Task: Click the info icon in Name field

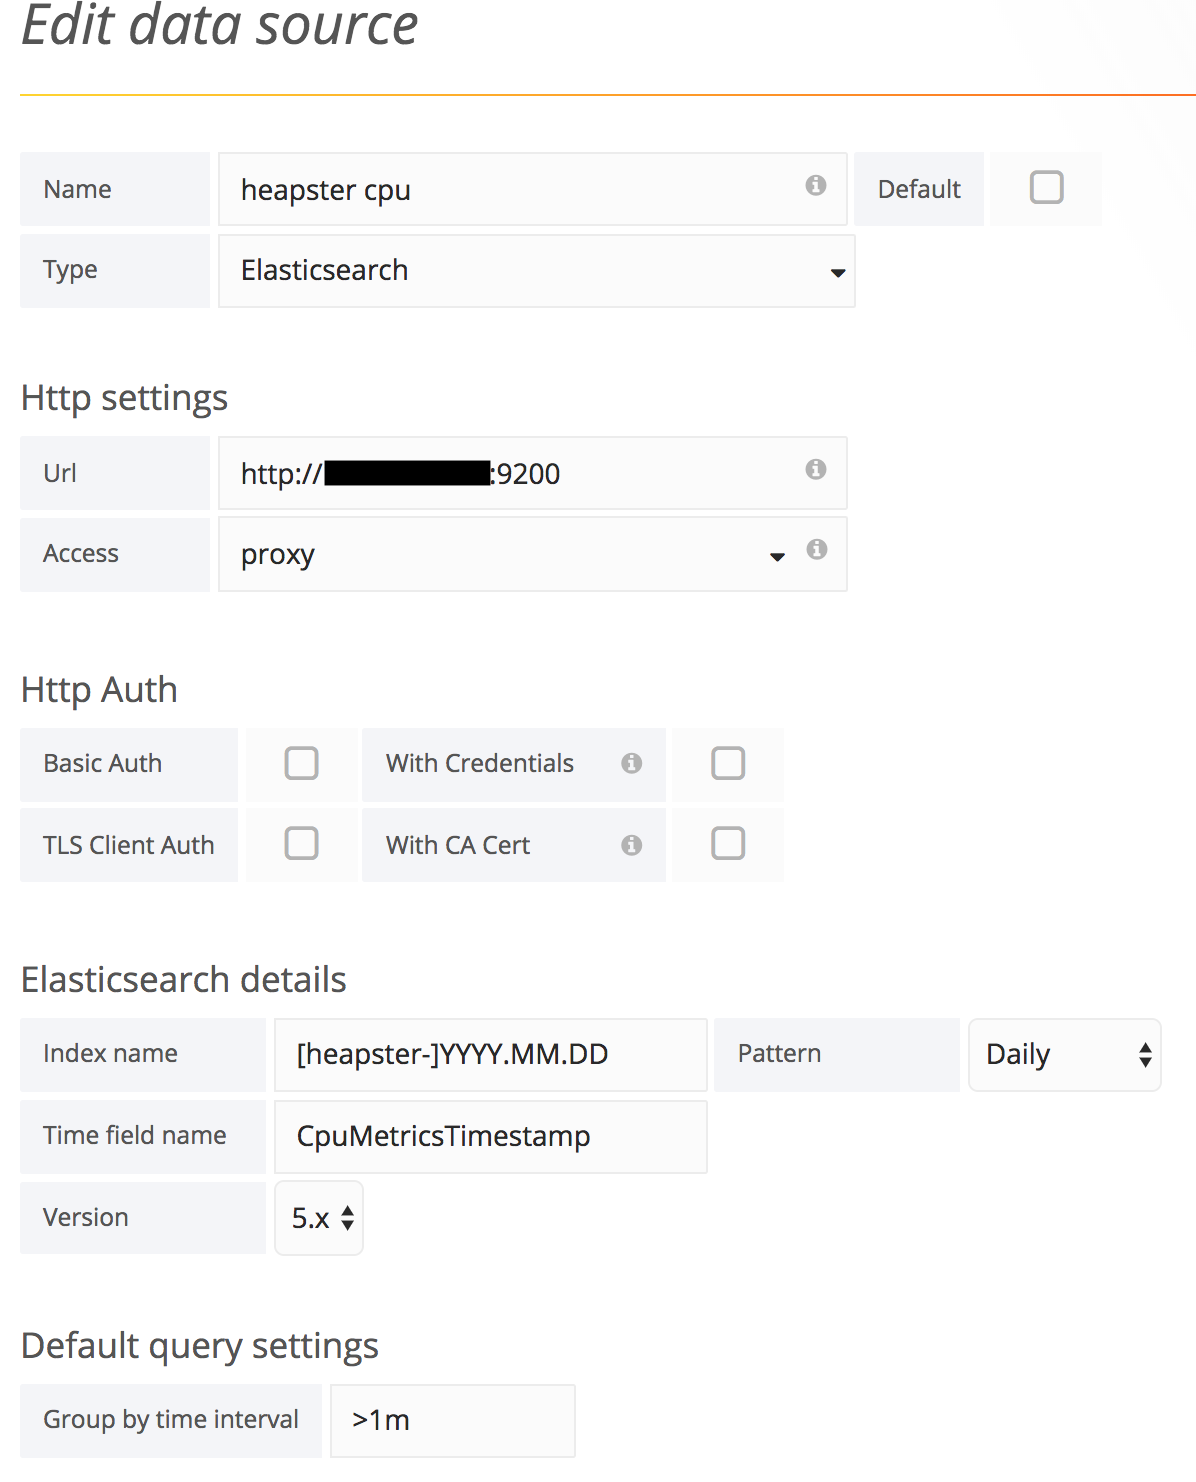Action: click(x=816, y=185)
